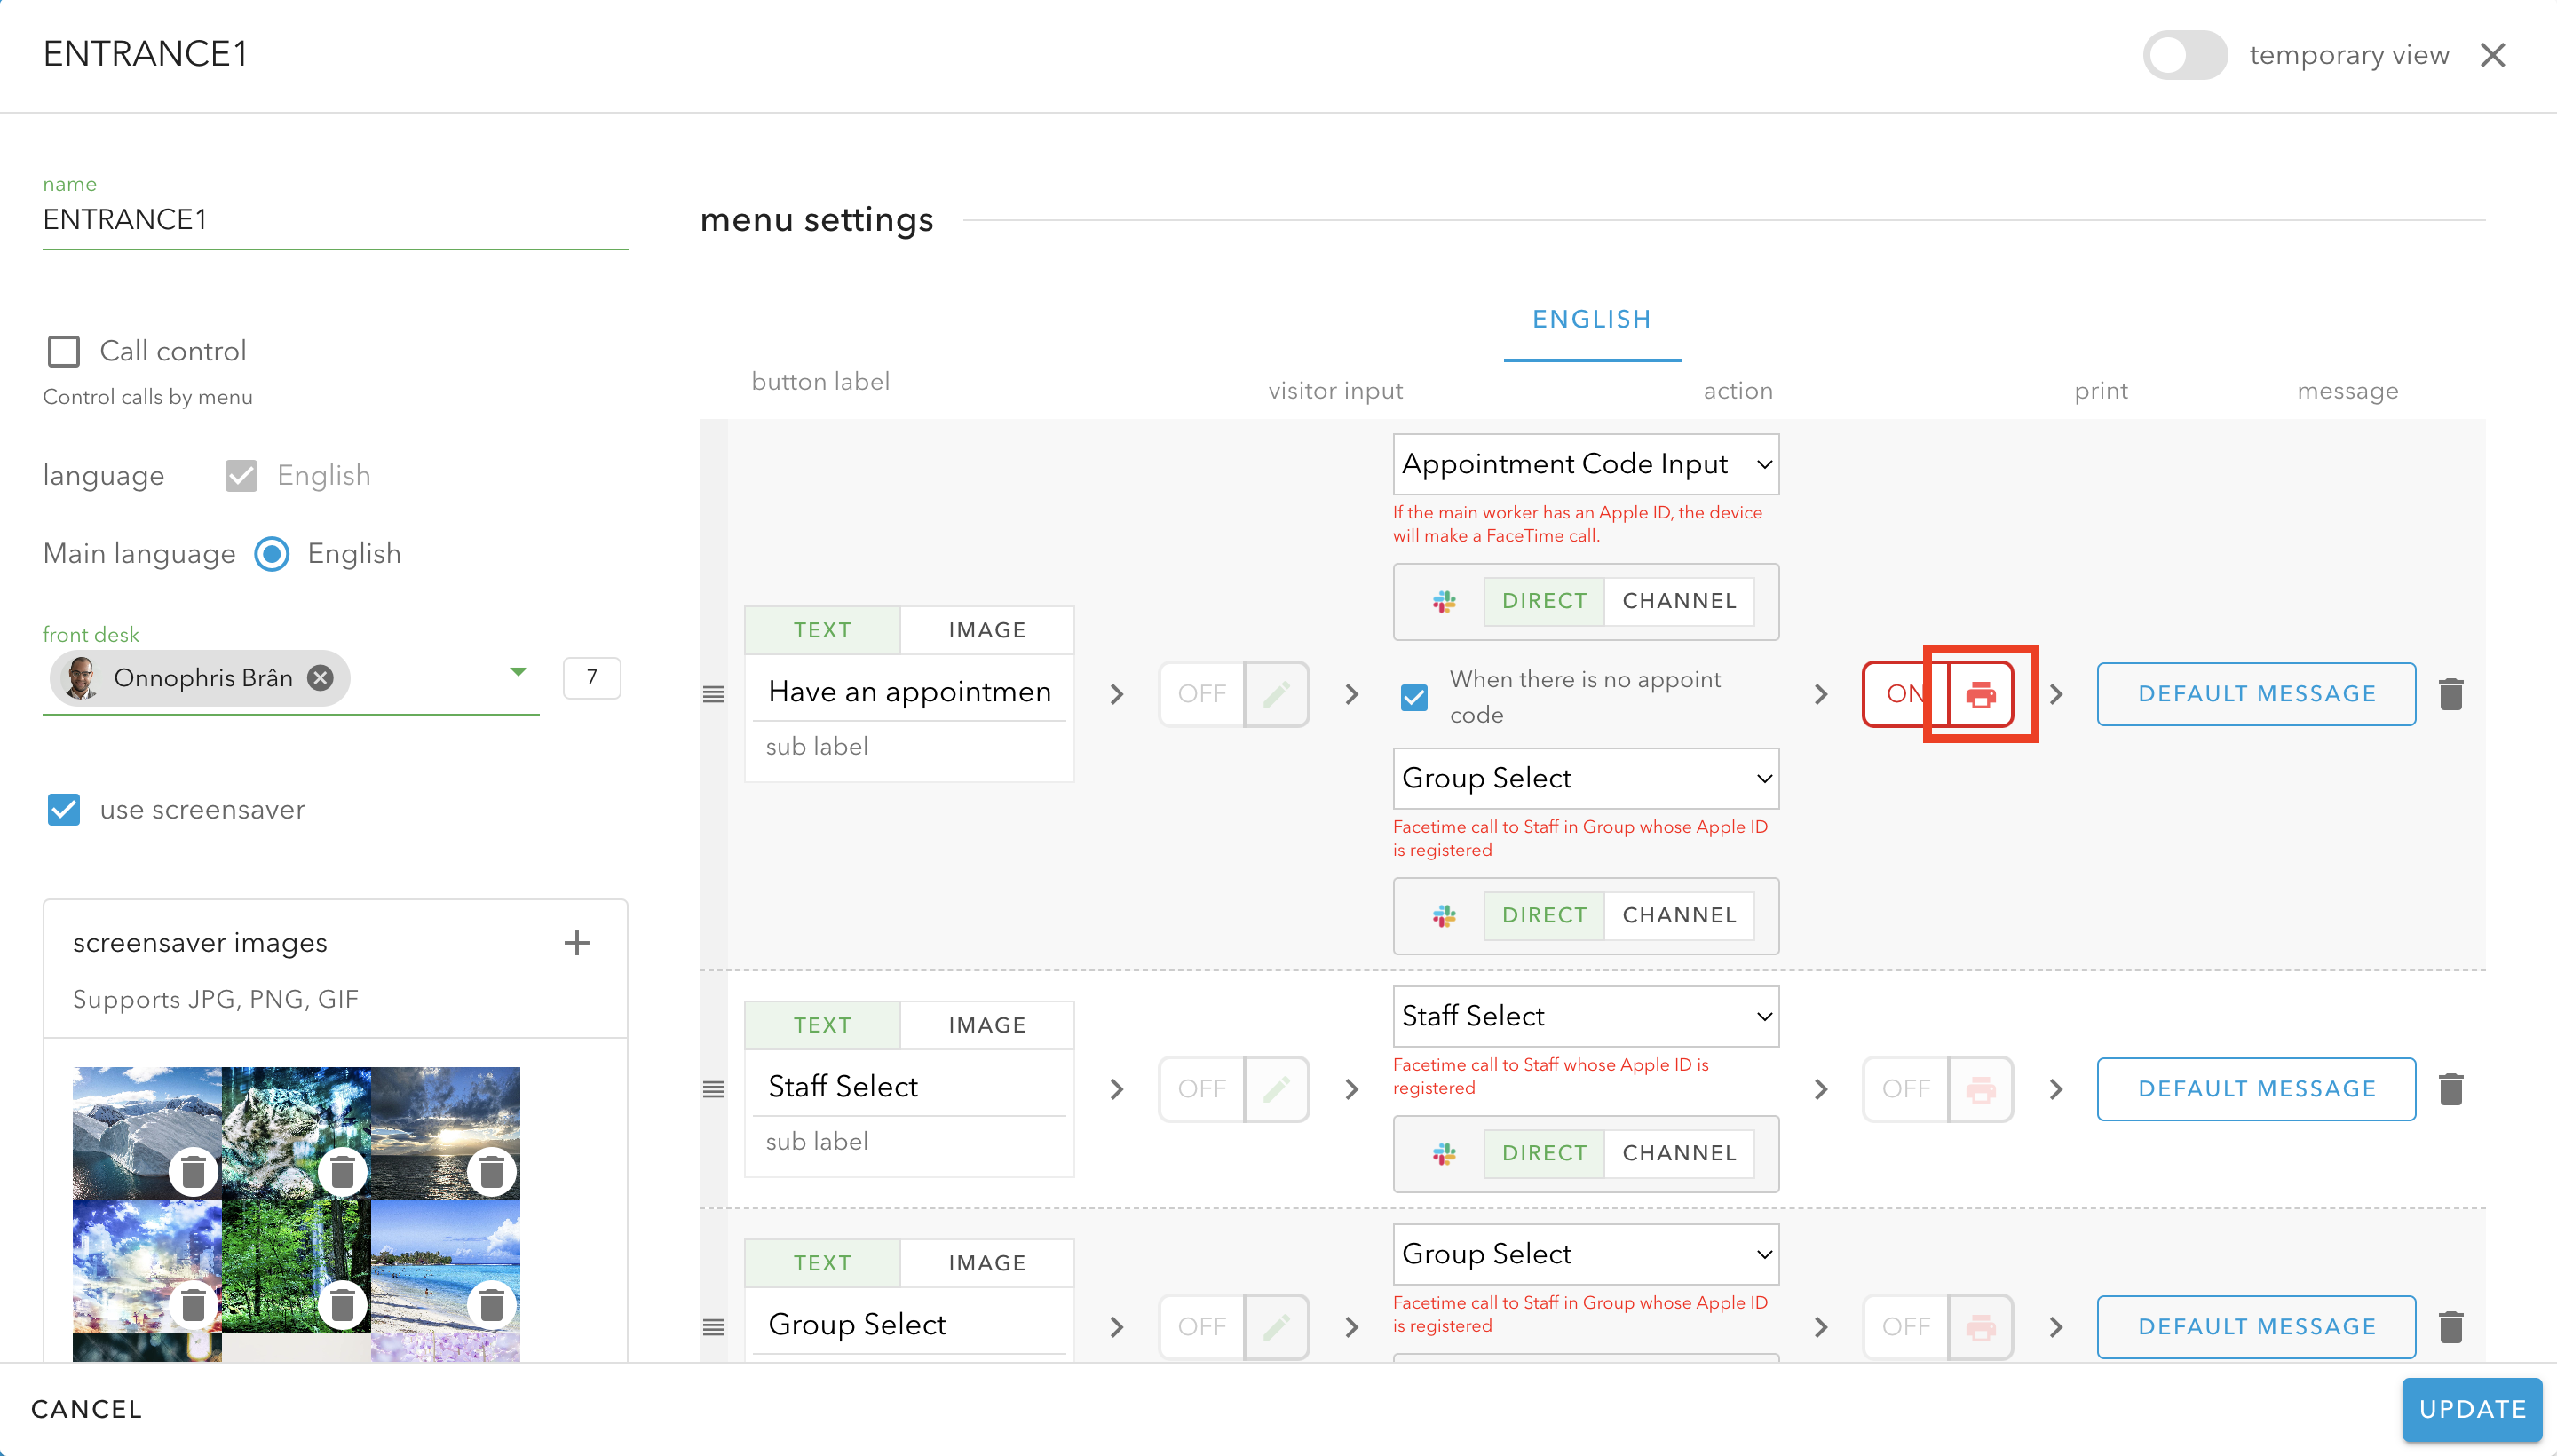Click the chevron after the appointment button label
Image resolution: width=2557 pixels, height=1456 pixels.
1116,694
